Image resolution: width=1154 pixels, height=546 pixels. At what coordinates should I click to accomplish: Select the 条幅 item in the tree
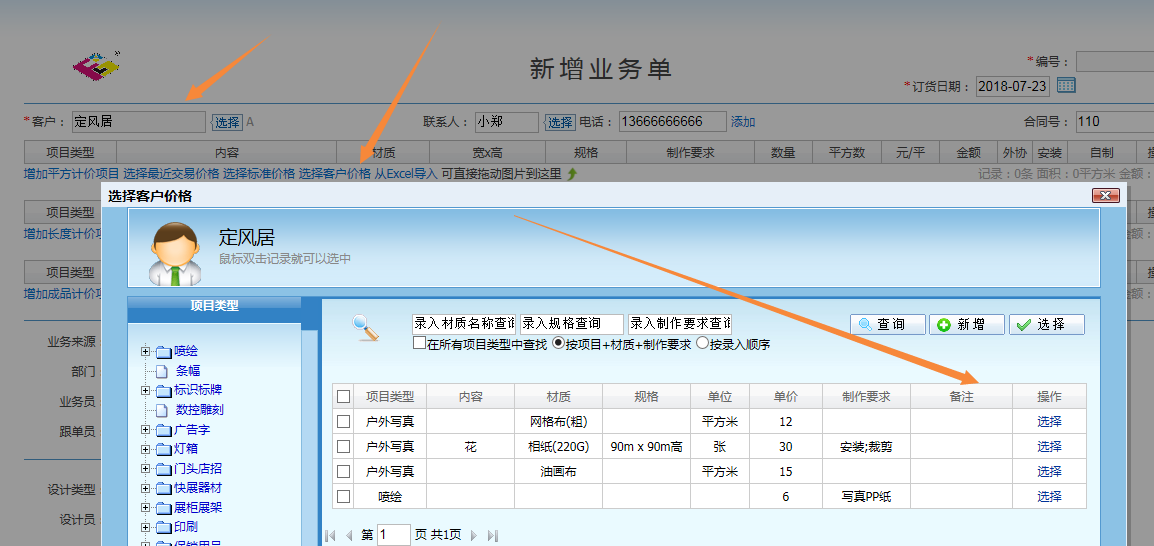point(187,371)
